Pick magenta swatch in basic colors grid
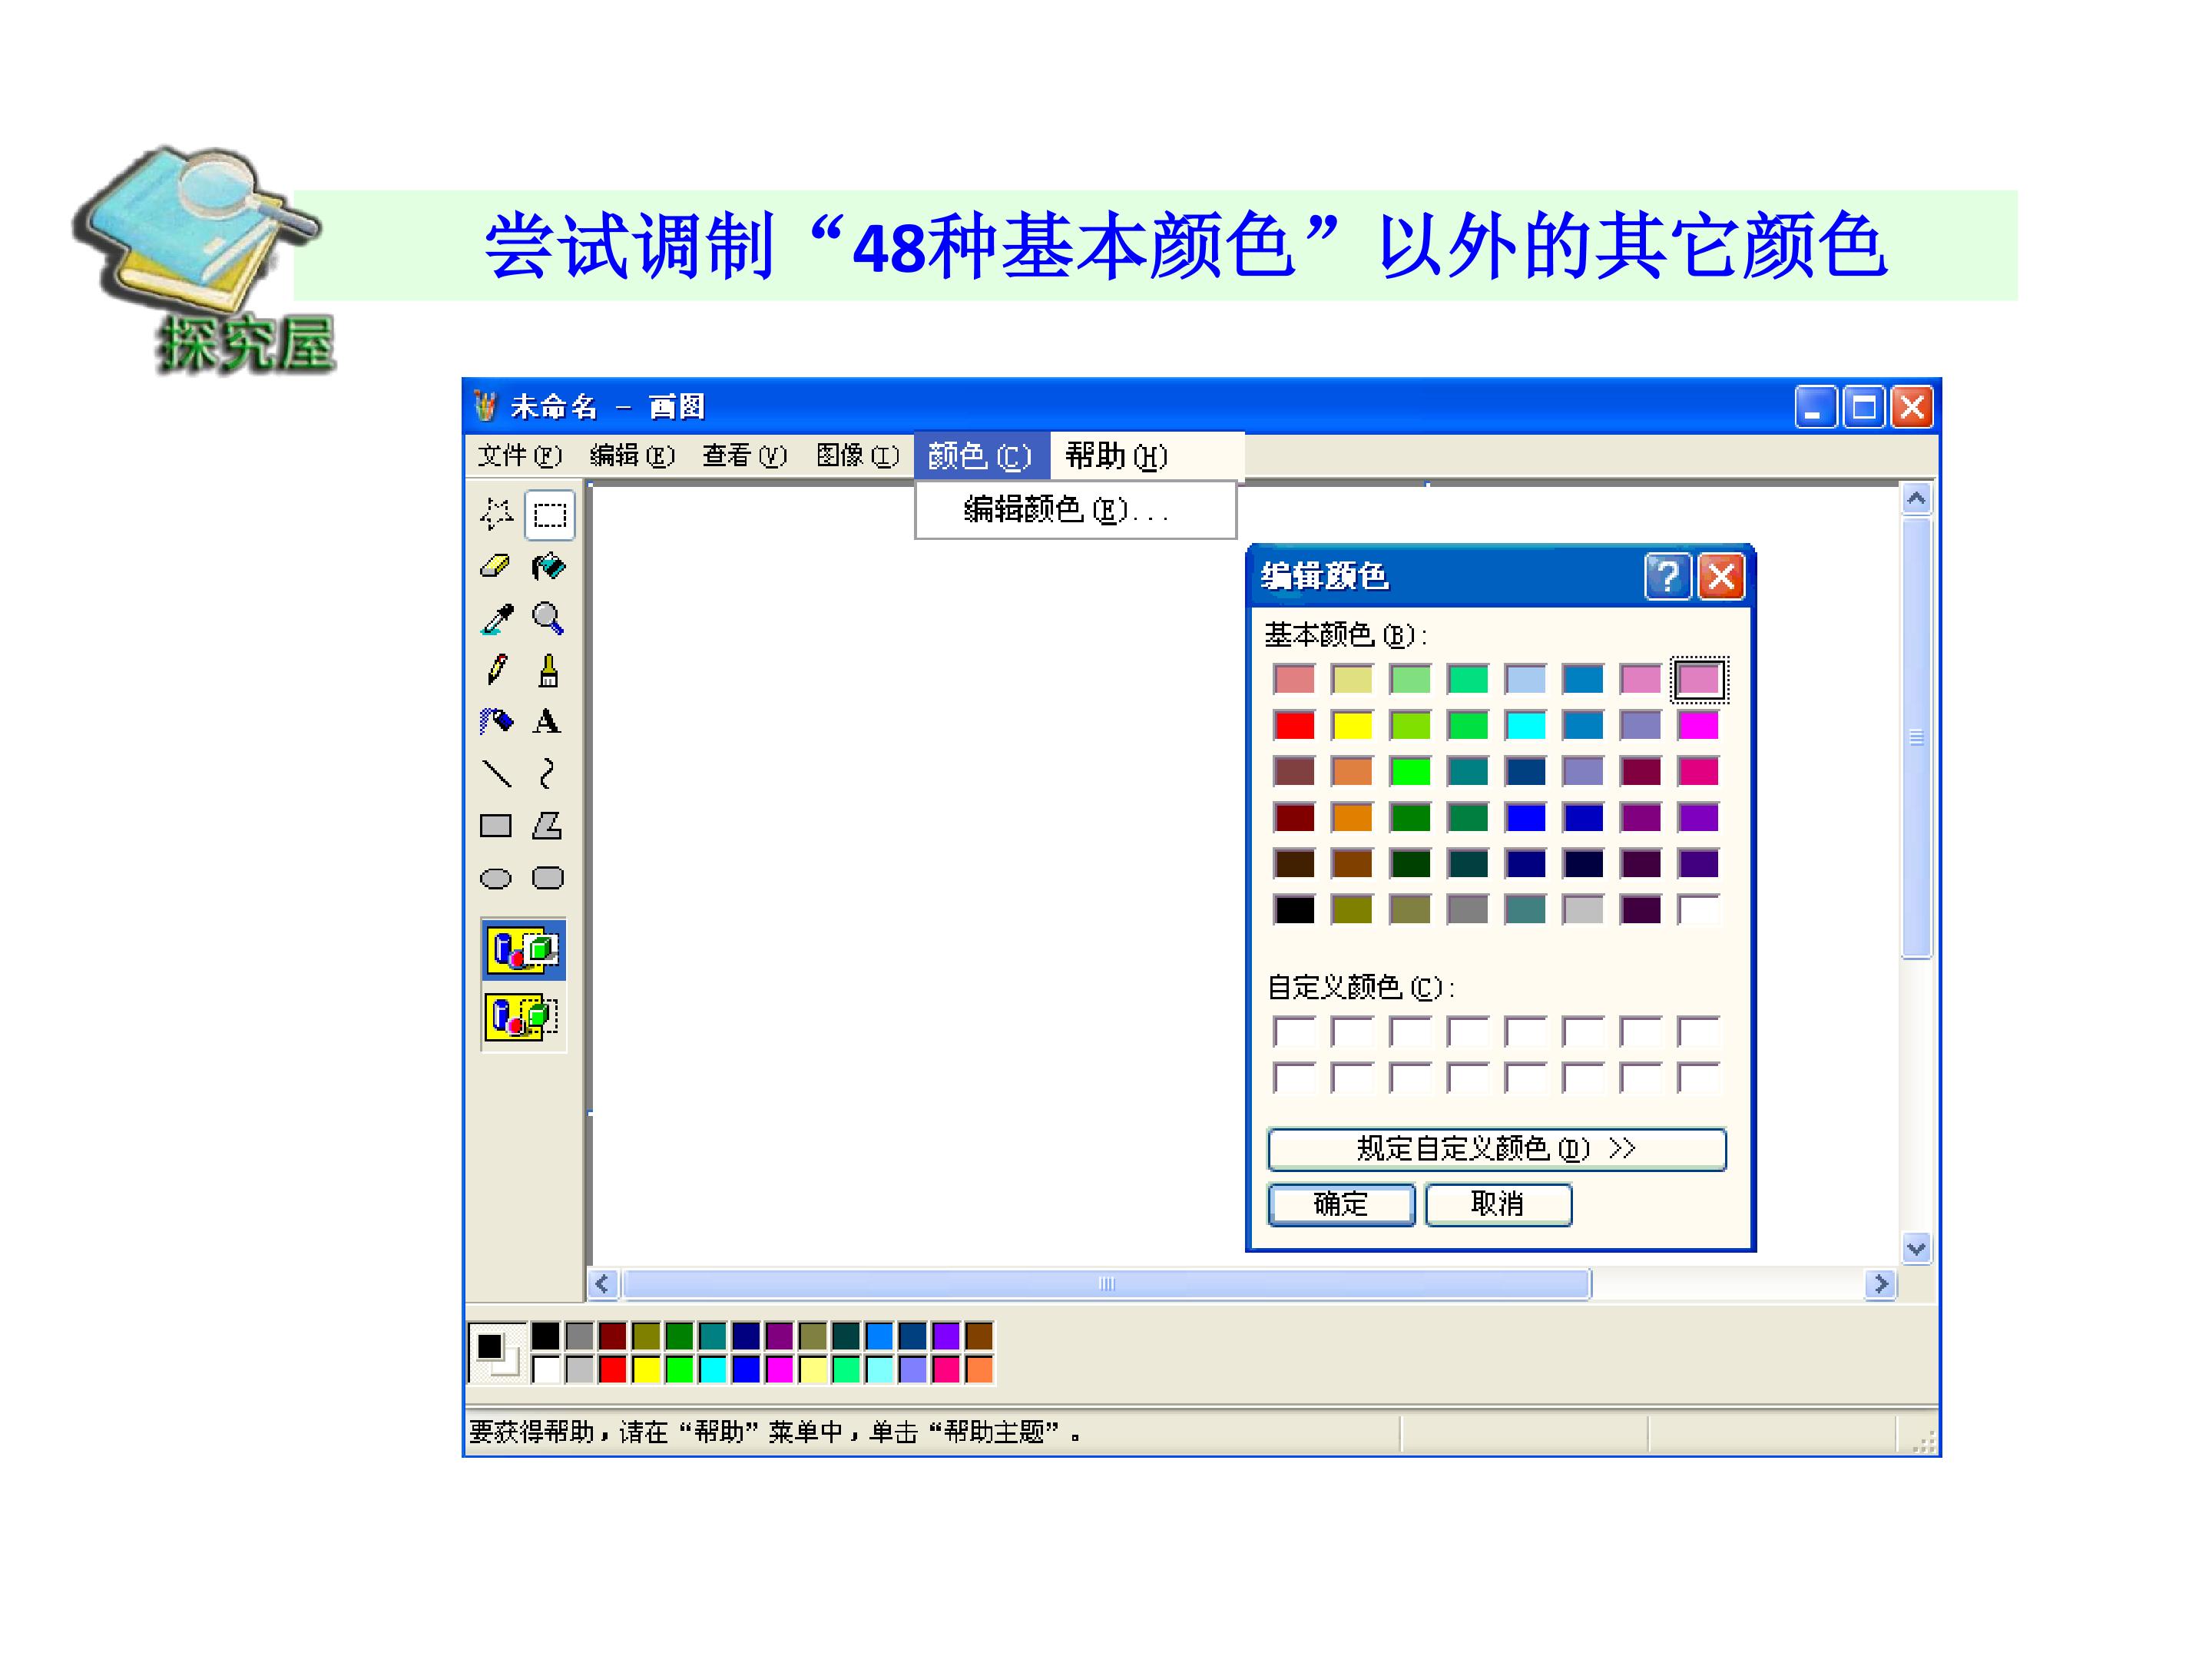Viewport: 2212px width, 1659px height. [1698, 725]
